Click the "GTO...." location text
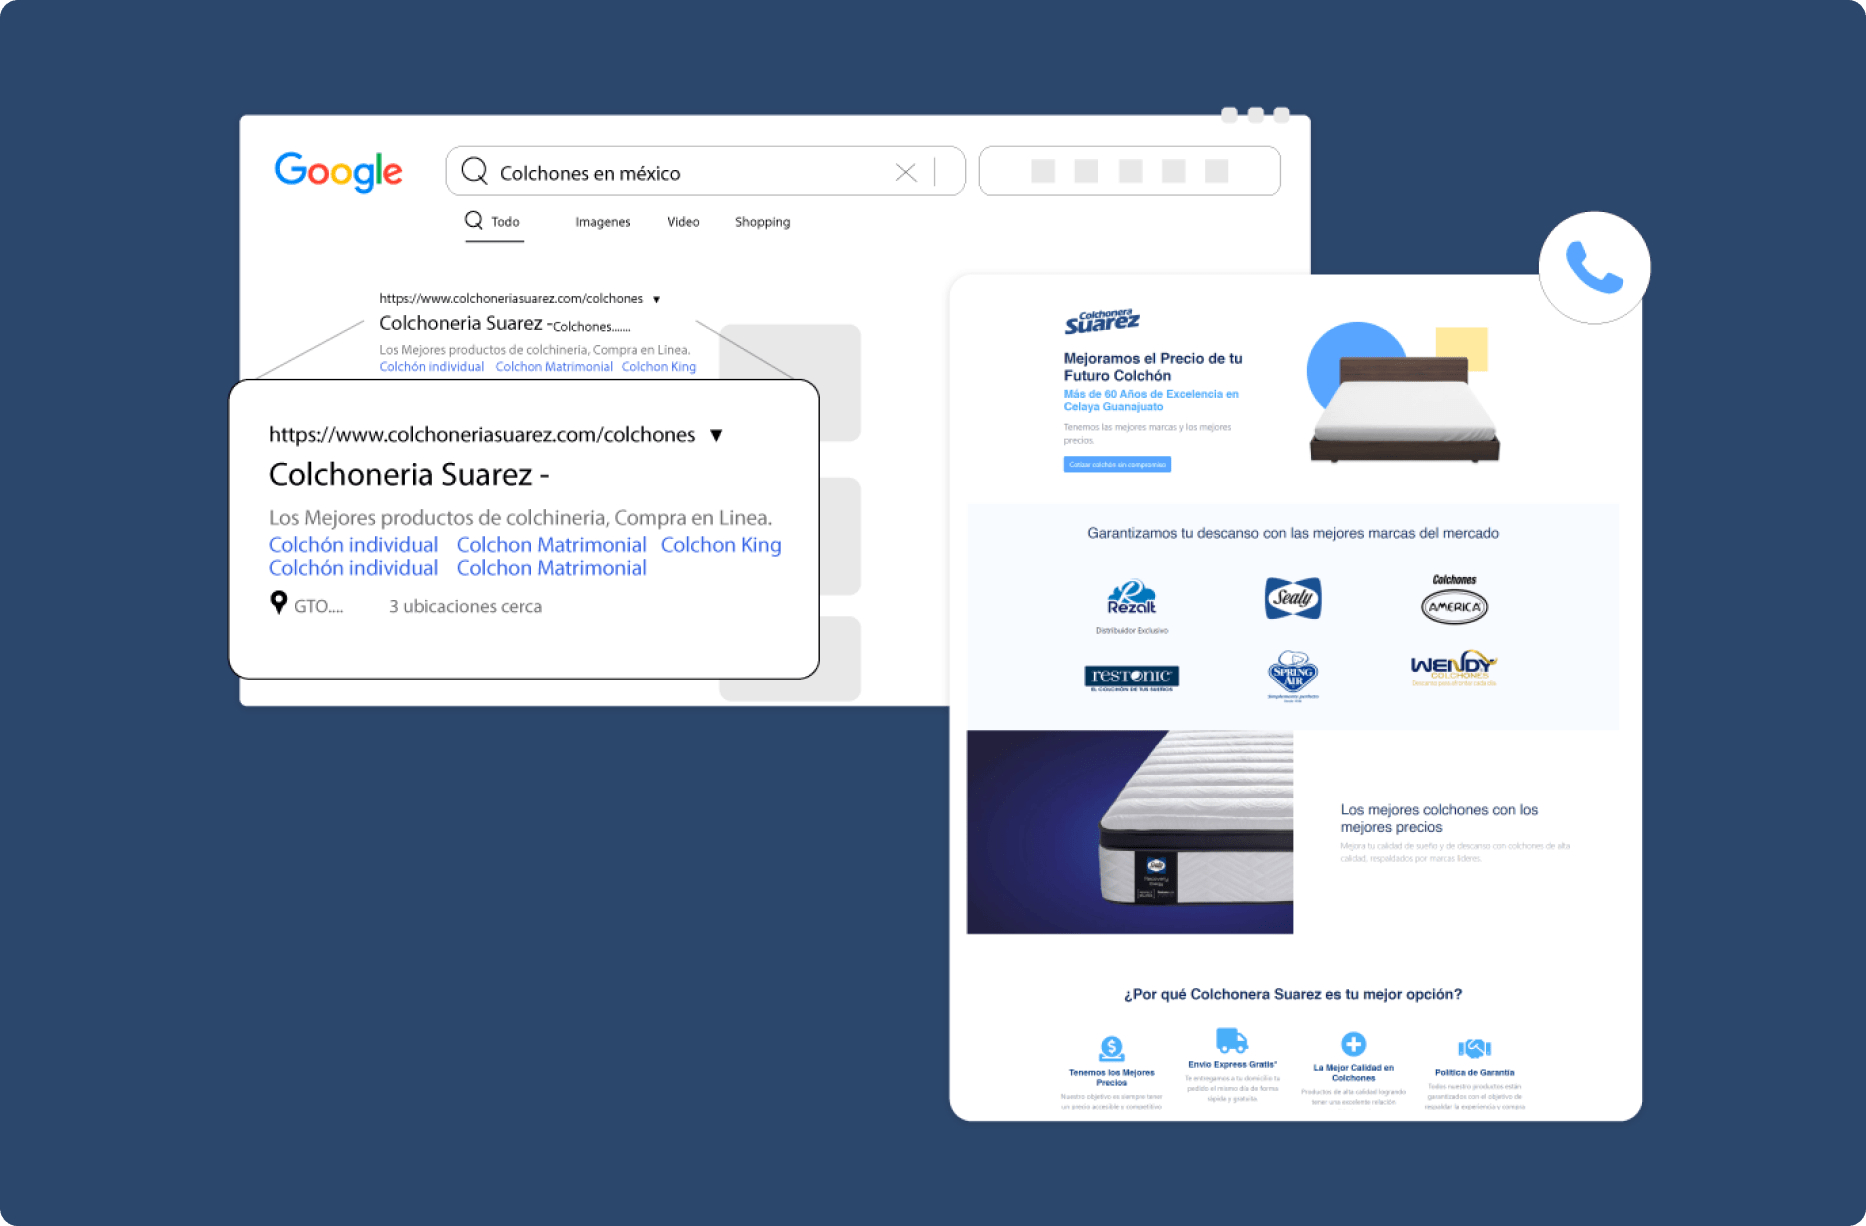 point(318,606)
